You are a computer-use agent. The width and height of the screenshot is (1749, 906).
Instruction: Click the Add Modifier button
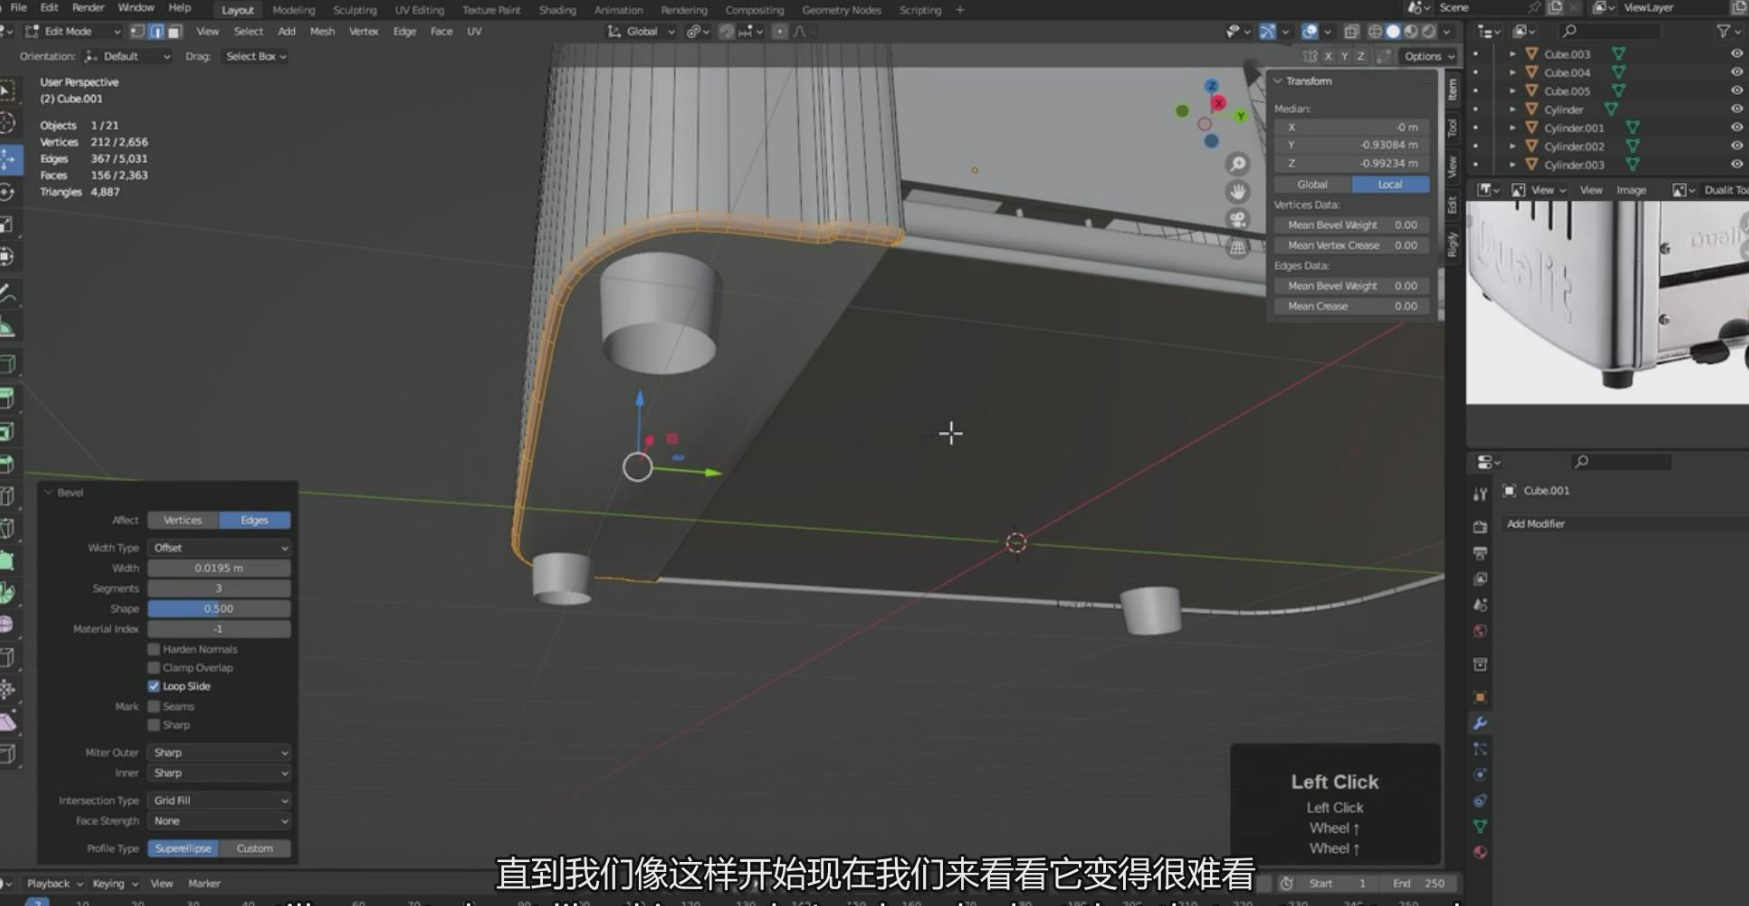click(x=1536, y=524)
